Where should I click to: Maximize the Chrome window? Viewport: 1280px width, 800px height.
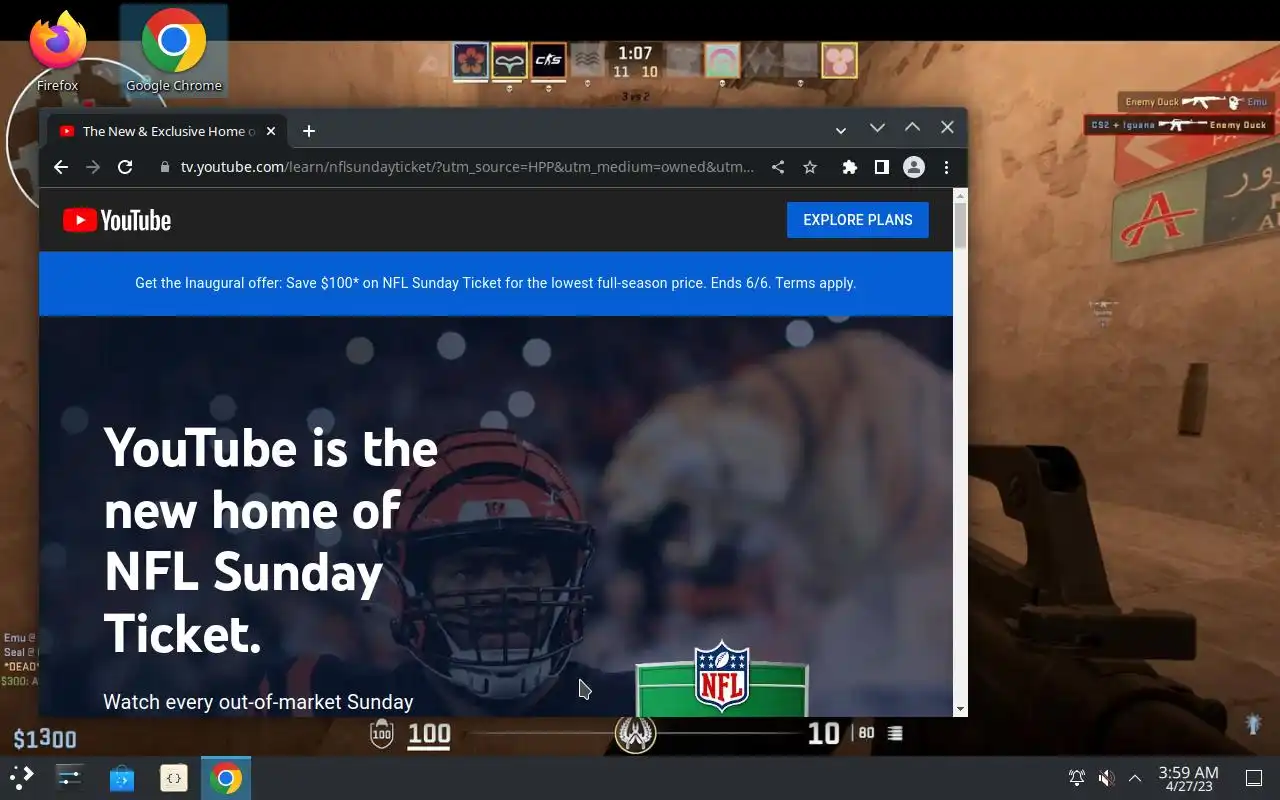click(912, 128)
